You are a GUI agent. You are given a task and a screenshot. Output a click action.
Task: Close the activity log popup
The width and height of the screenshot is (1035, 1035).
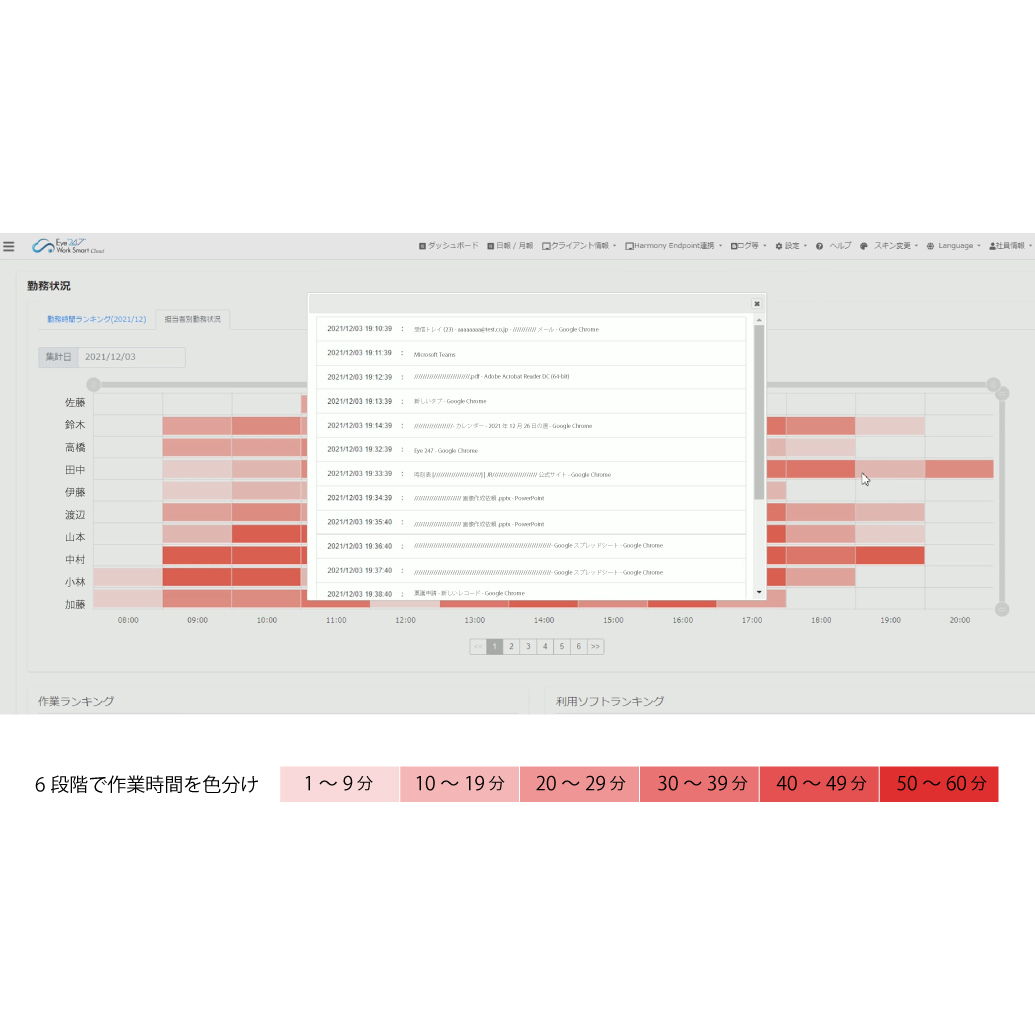(757, 304)
